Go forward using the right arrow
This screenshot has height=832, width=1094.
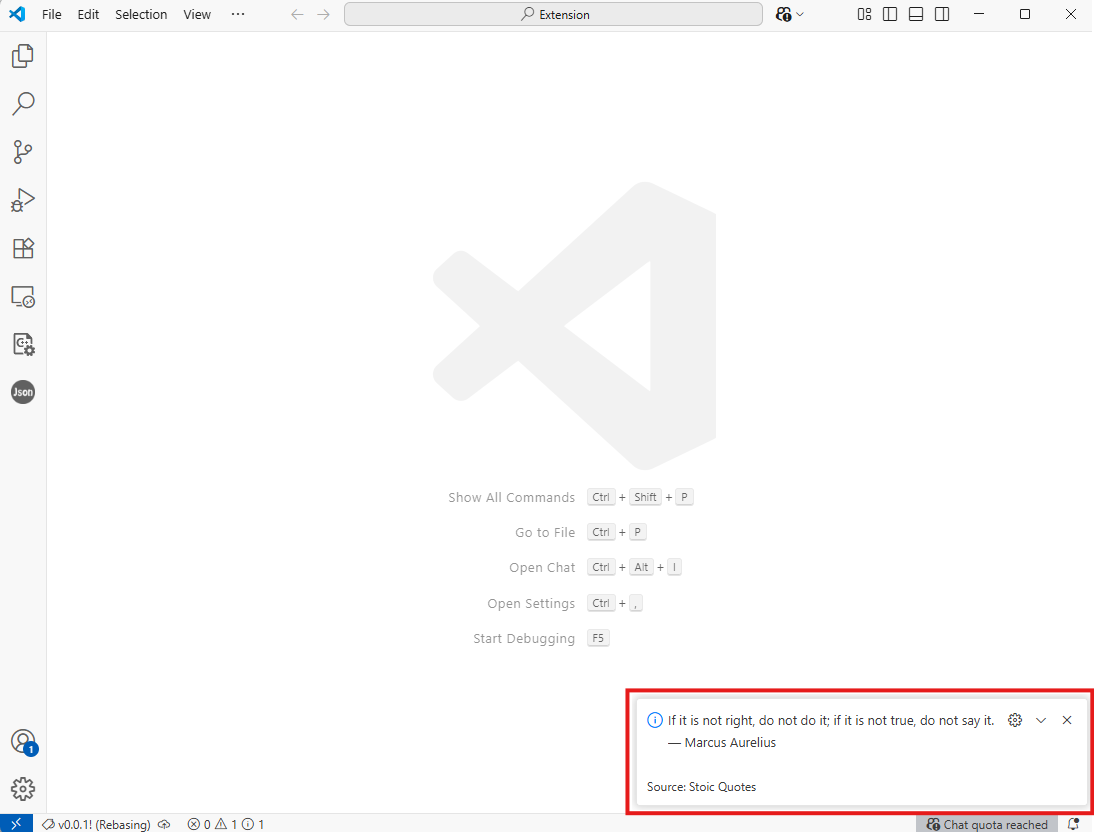pos(324,15)
